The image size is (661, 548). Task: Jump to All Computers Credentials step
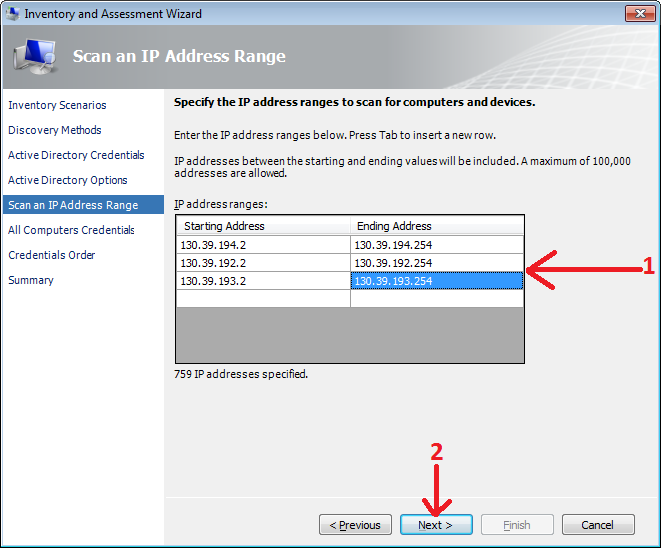71,230
